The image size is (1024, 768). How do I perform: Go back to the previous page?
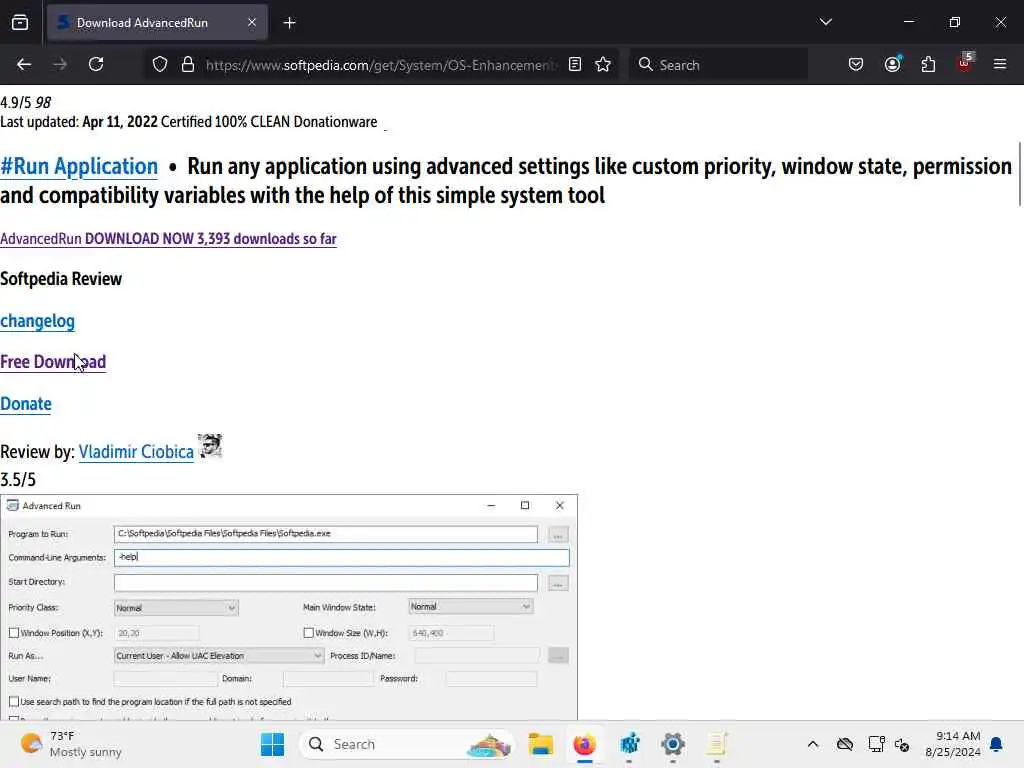point(24,64)
